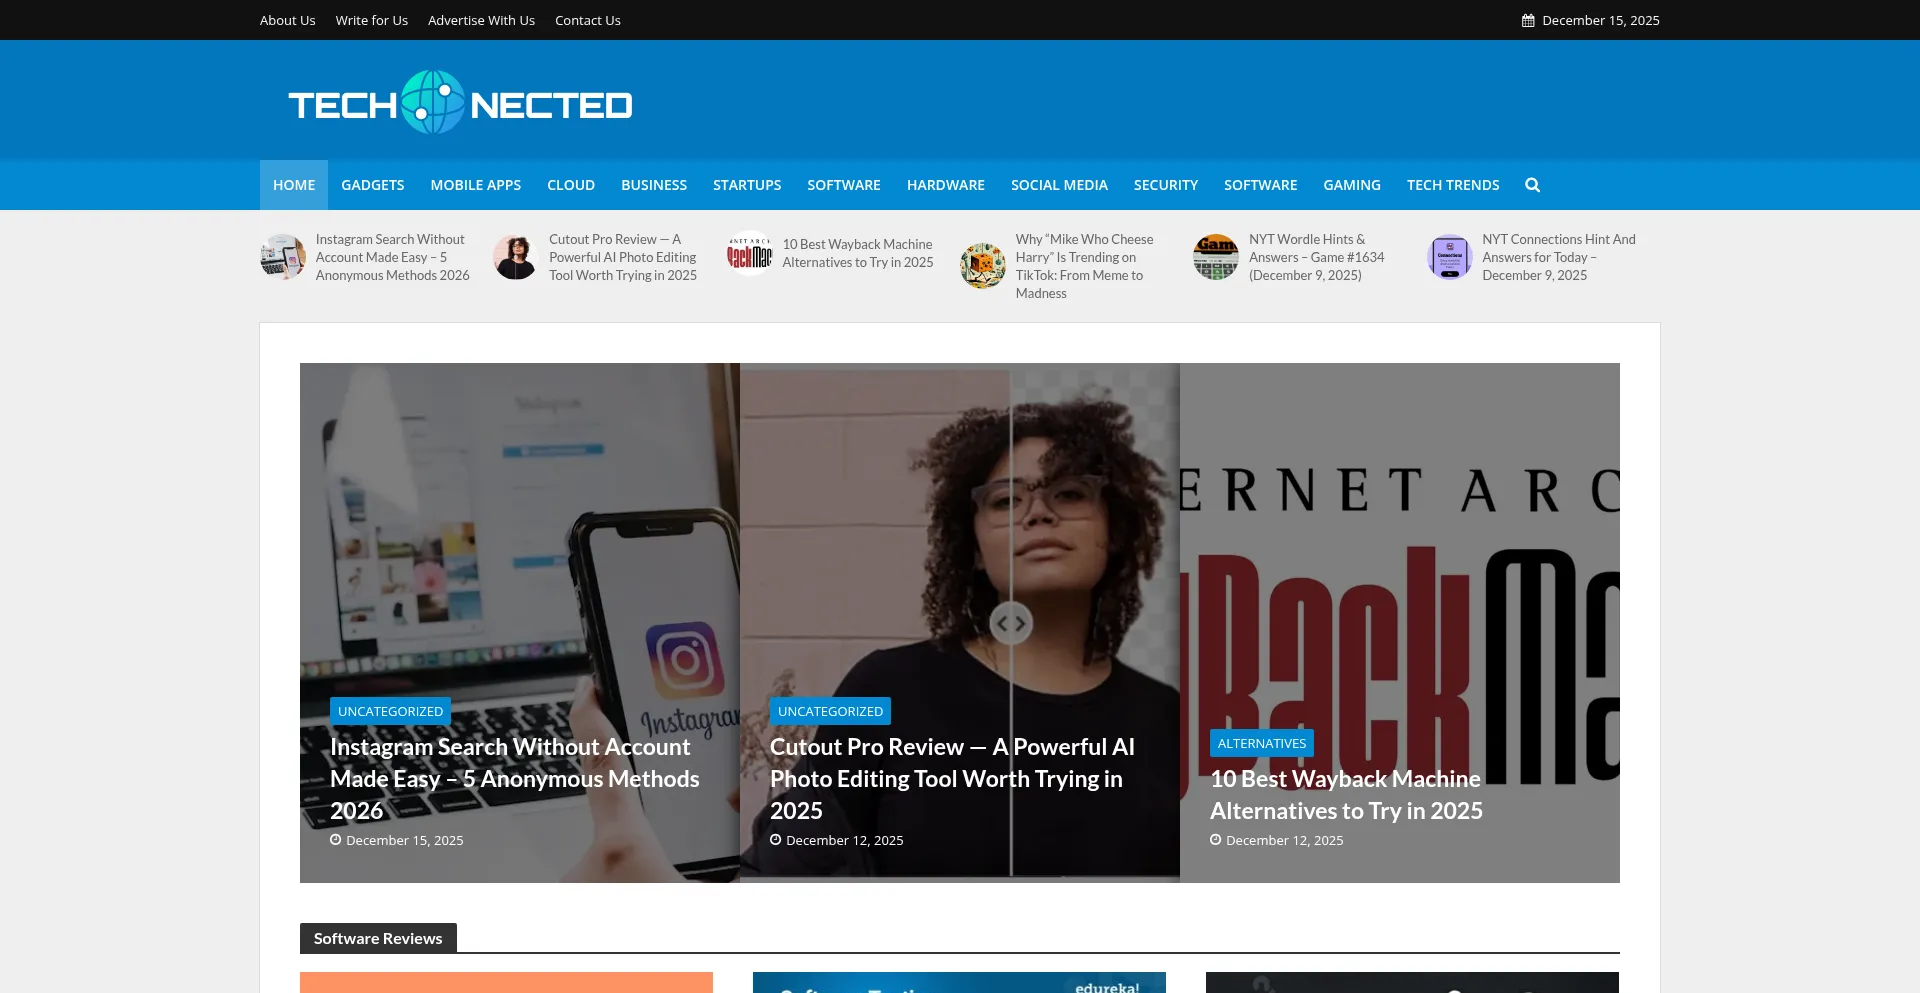The height and width of the screenshot is (993, 1920).
Task: Open the Write for Us link
Action: click(371, 19)
